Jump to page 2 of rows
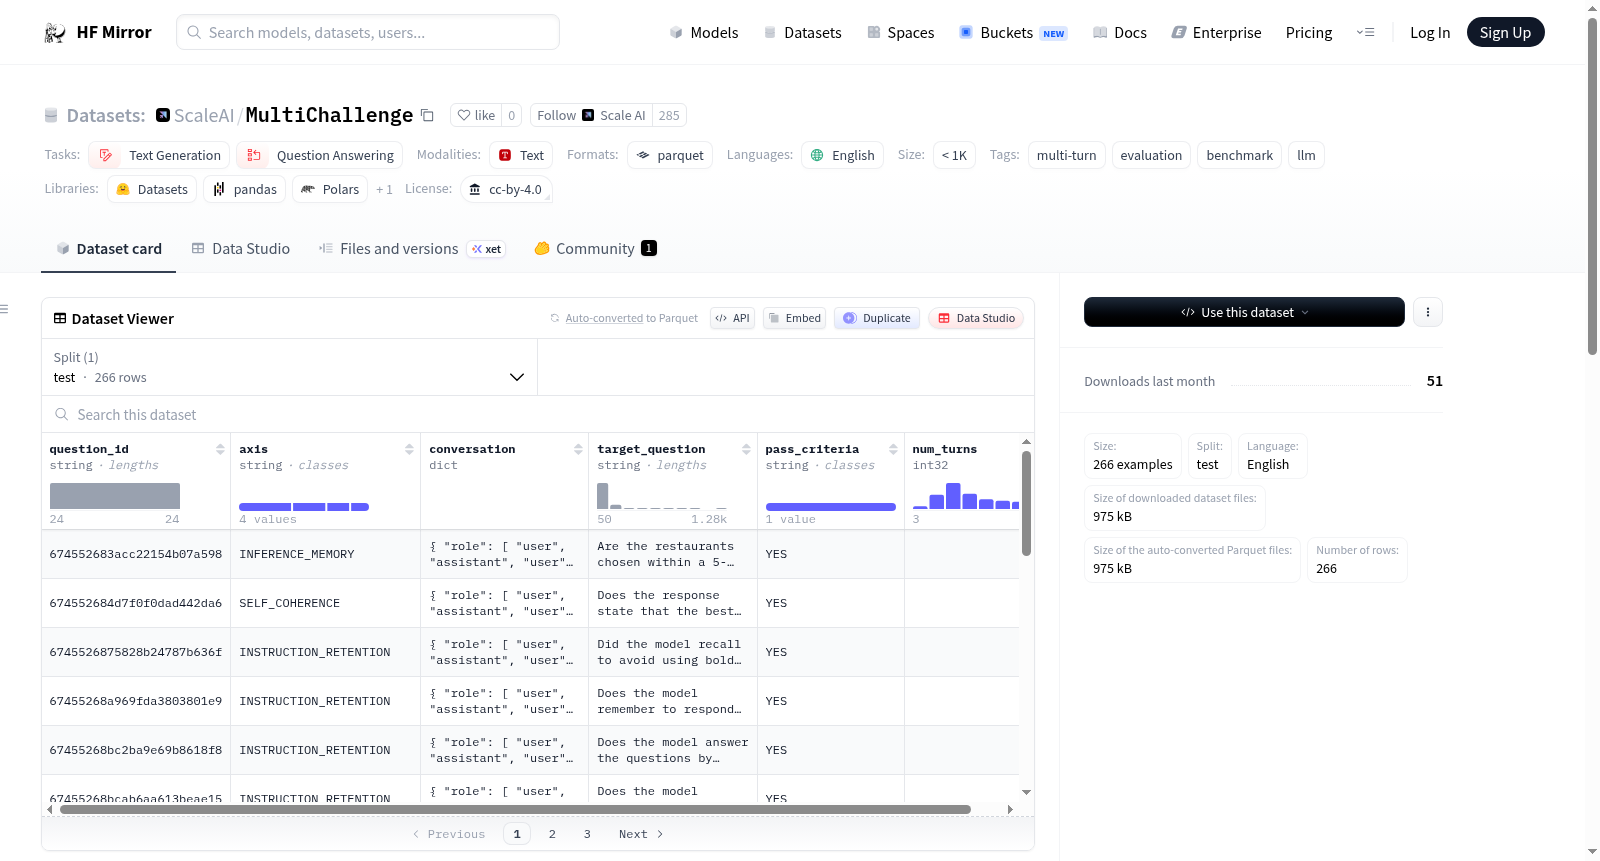1600x861 pixels. click(x=552, y=834)
